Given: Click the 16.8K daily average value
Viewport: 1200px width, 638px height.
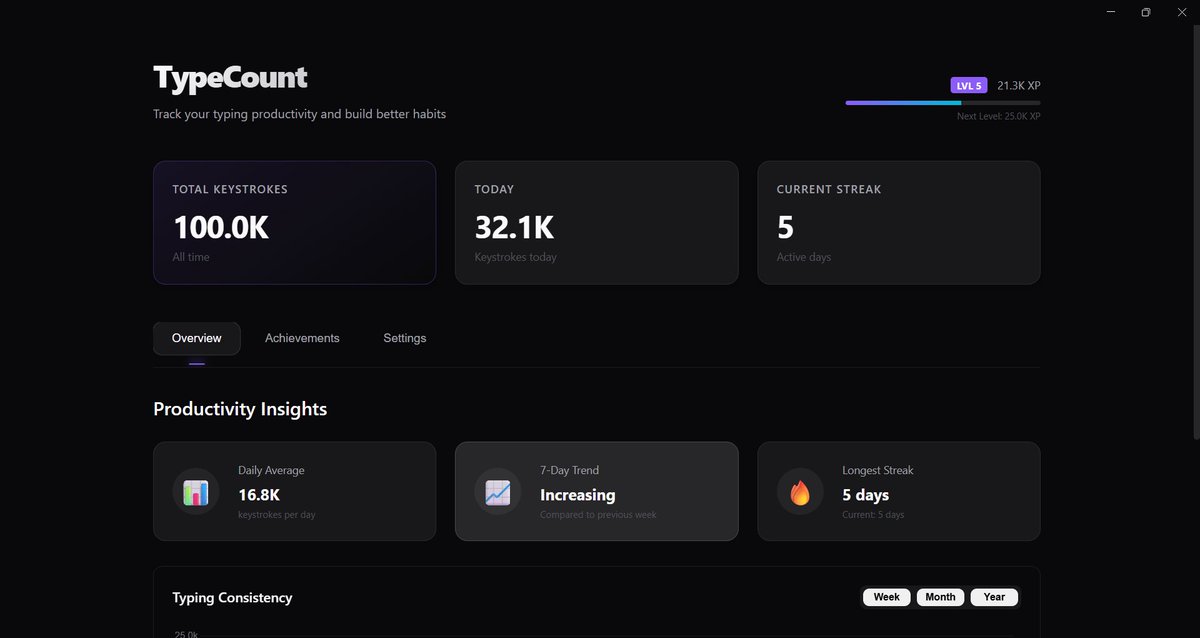Looking at the screenshot, I should click(259, 495).
